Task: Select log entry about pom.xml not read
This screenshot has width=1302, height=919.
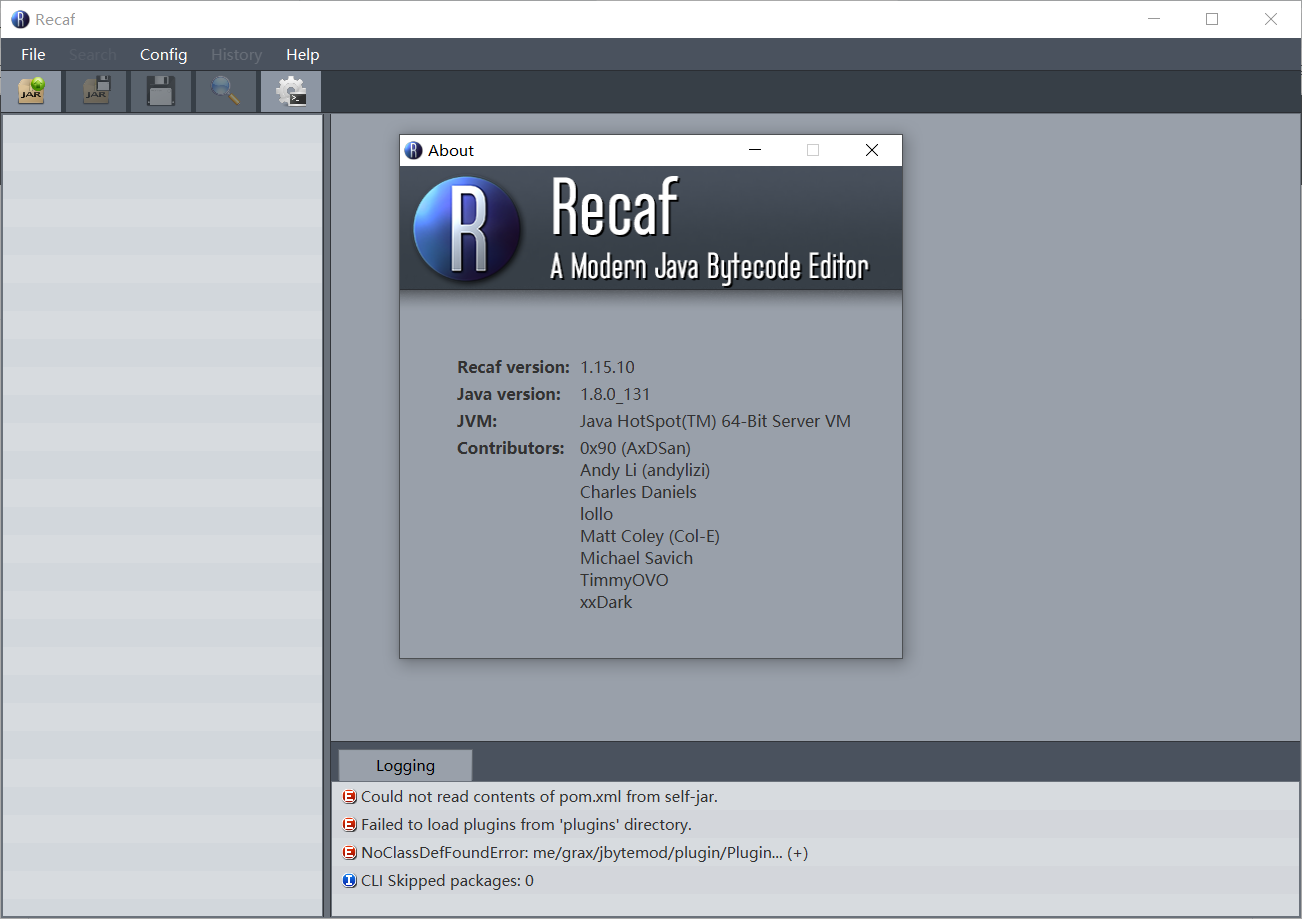Action: point(816,797)
